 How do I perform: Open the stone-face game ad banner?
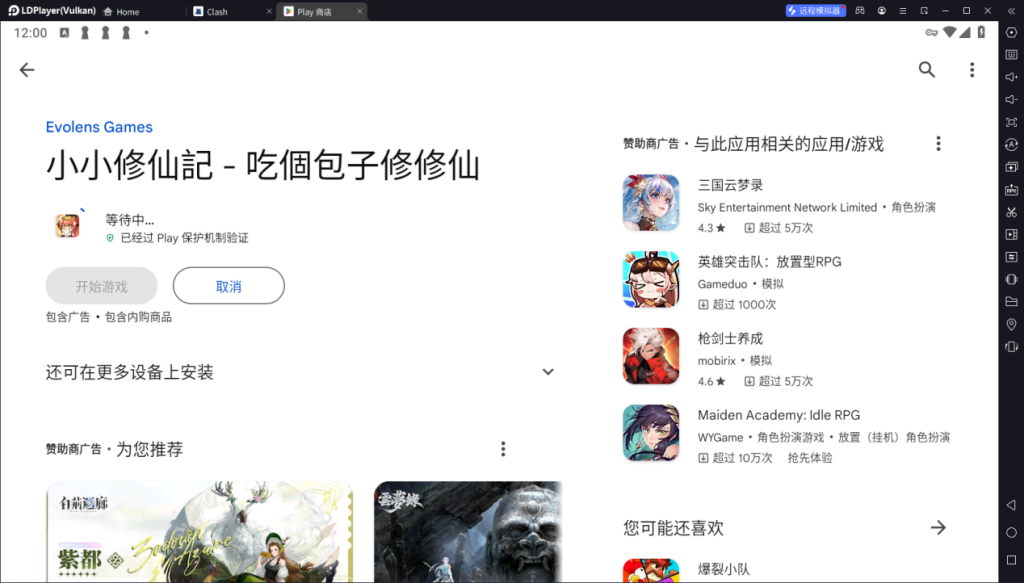(468, 532)
